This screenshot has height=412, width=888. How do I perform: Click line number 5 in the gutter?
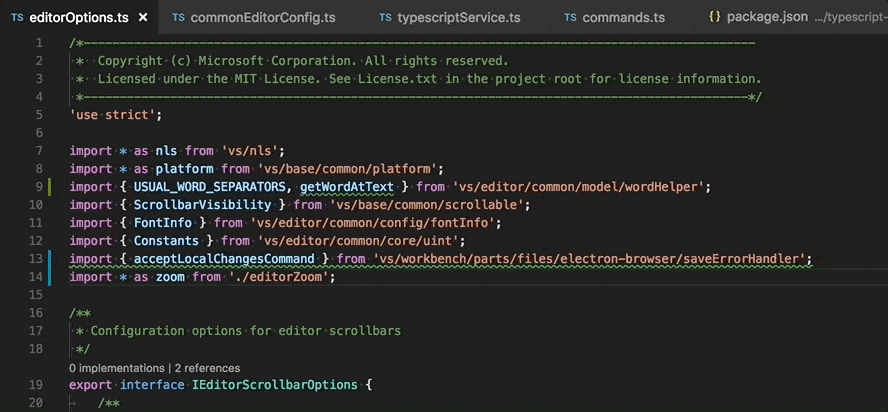pos(39,115)
